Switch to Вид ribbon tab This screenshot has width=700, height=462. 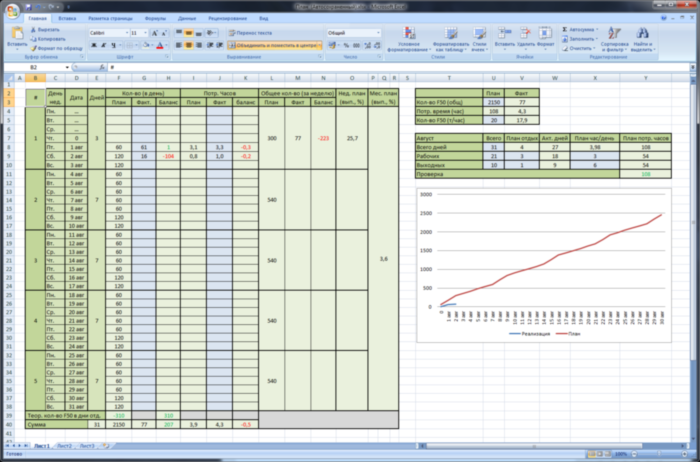(x=263, y=19)
